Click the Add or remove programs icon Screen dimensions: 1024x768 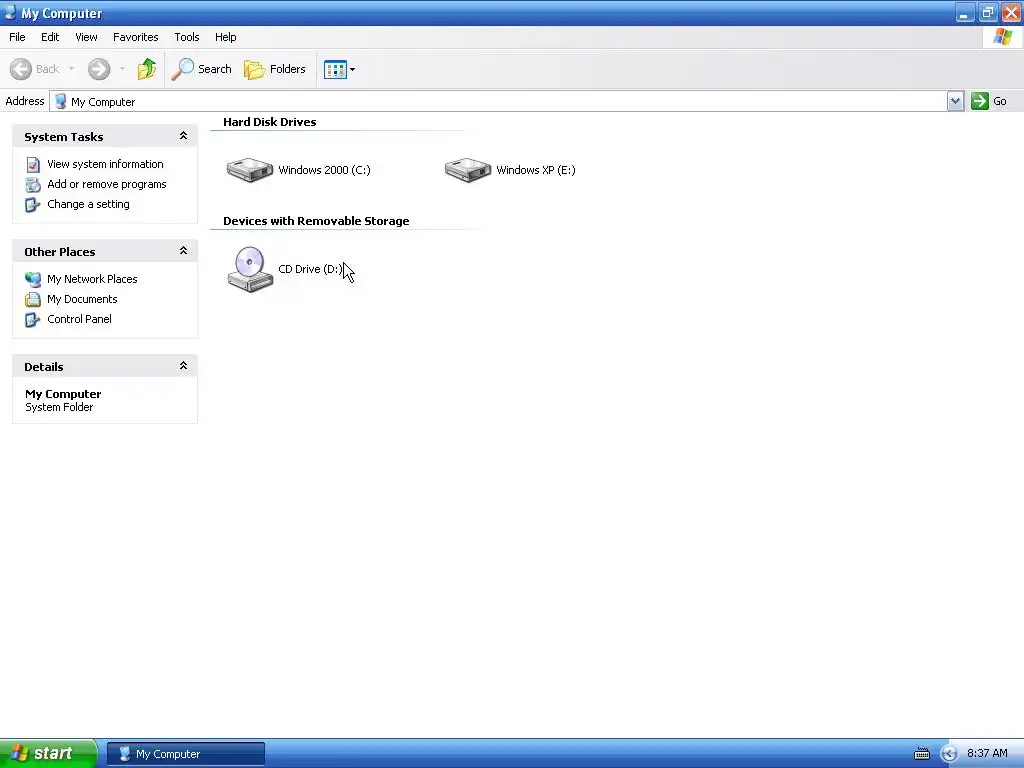pos(33,185)
